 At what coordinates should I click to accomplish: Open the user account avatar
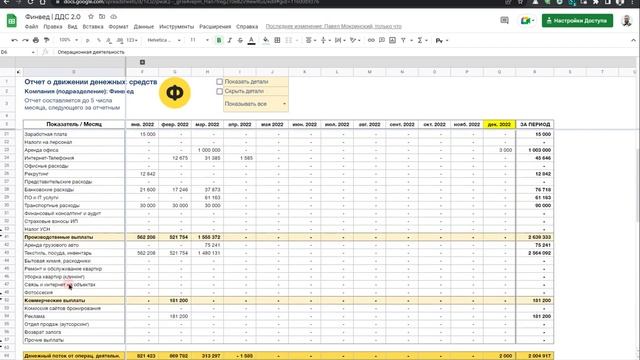[627, 20]
